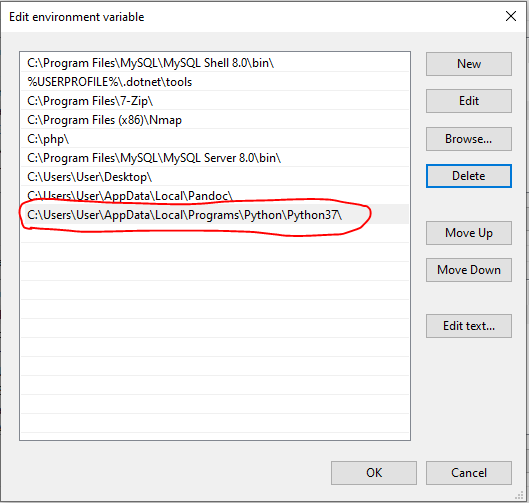The image size is (529, 503).
Task: Delete the selected path entry
Action: (x=469, y=176)
